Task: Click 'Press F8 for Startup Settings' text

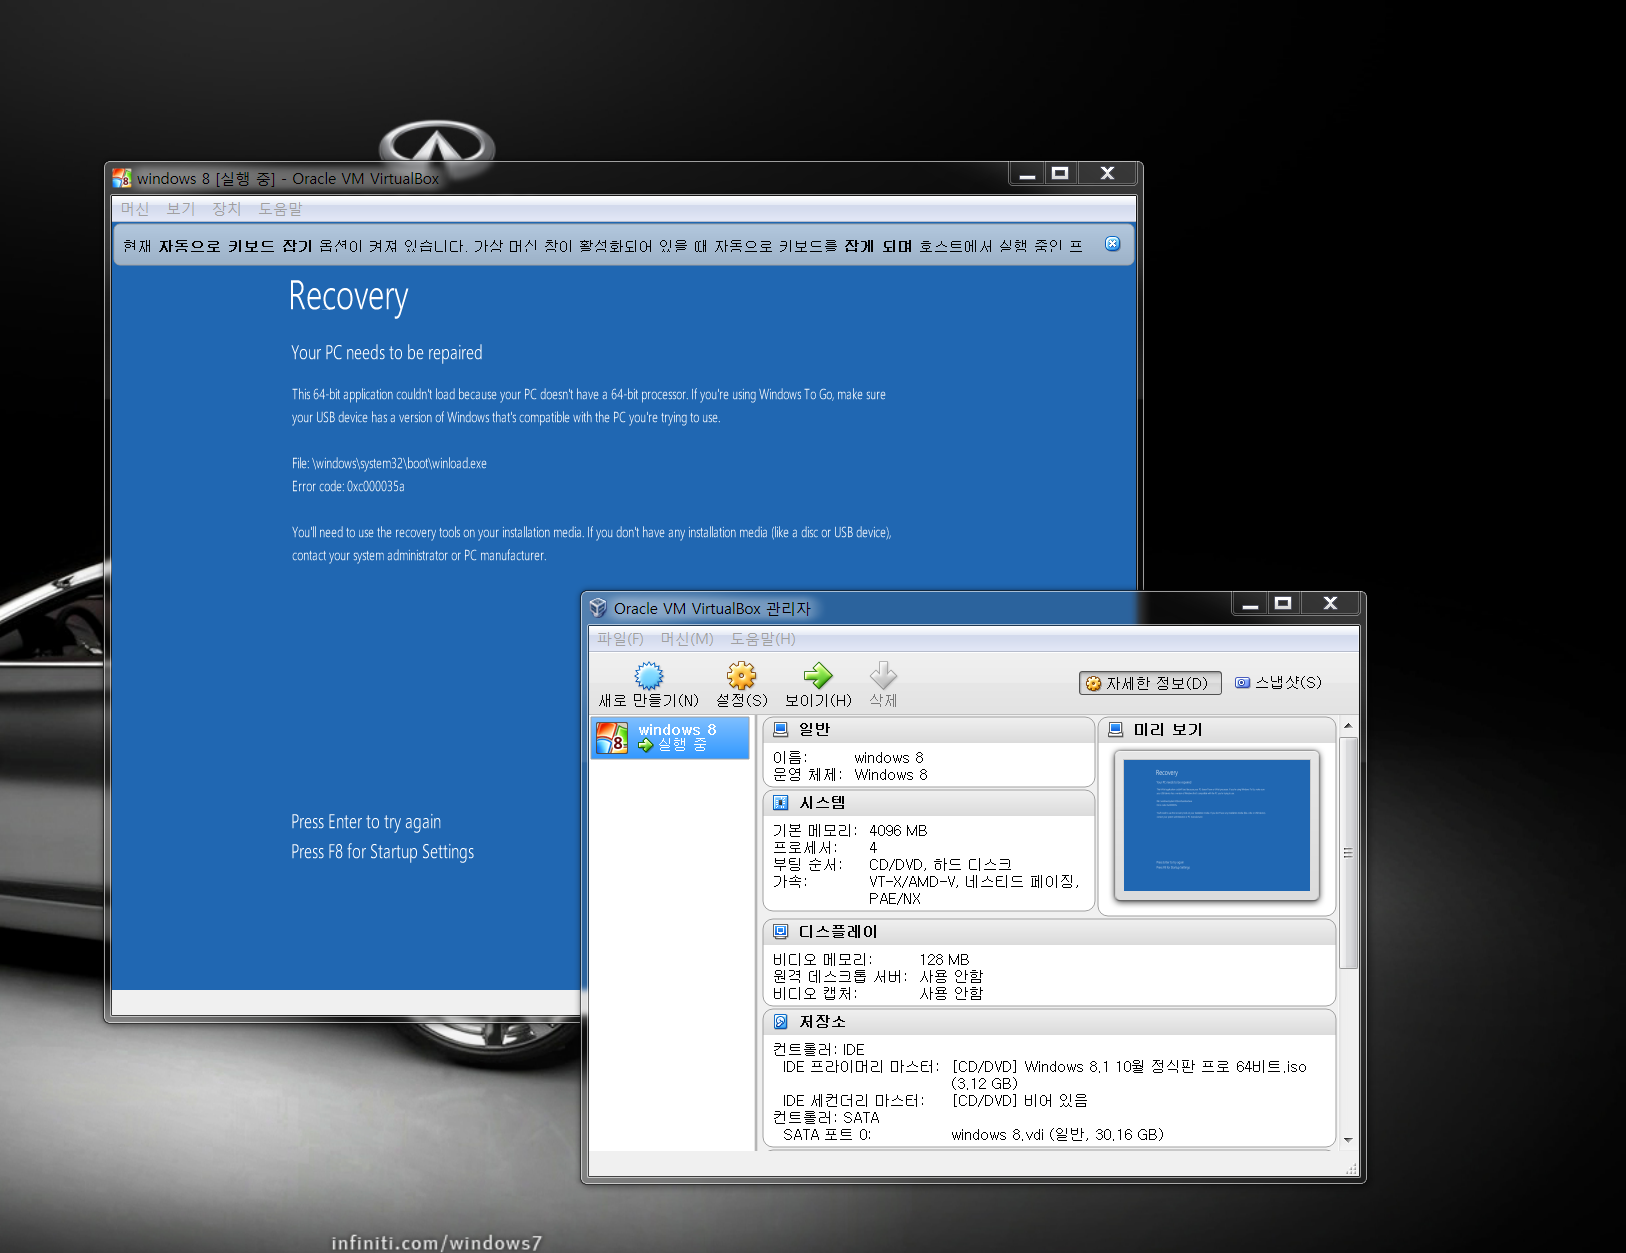Action: (x=382, y=852)
